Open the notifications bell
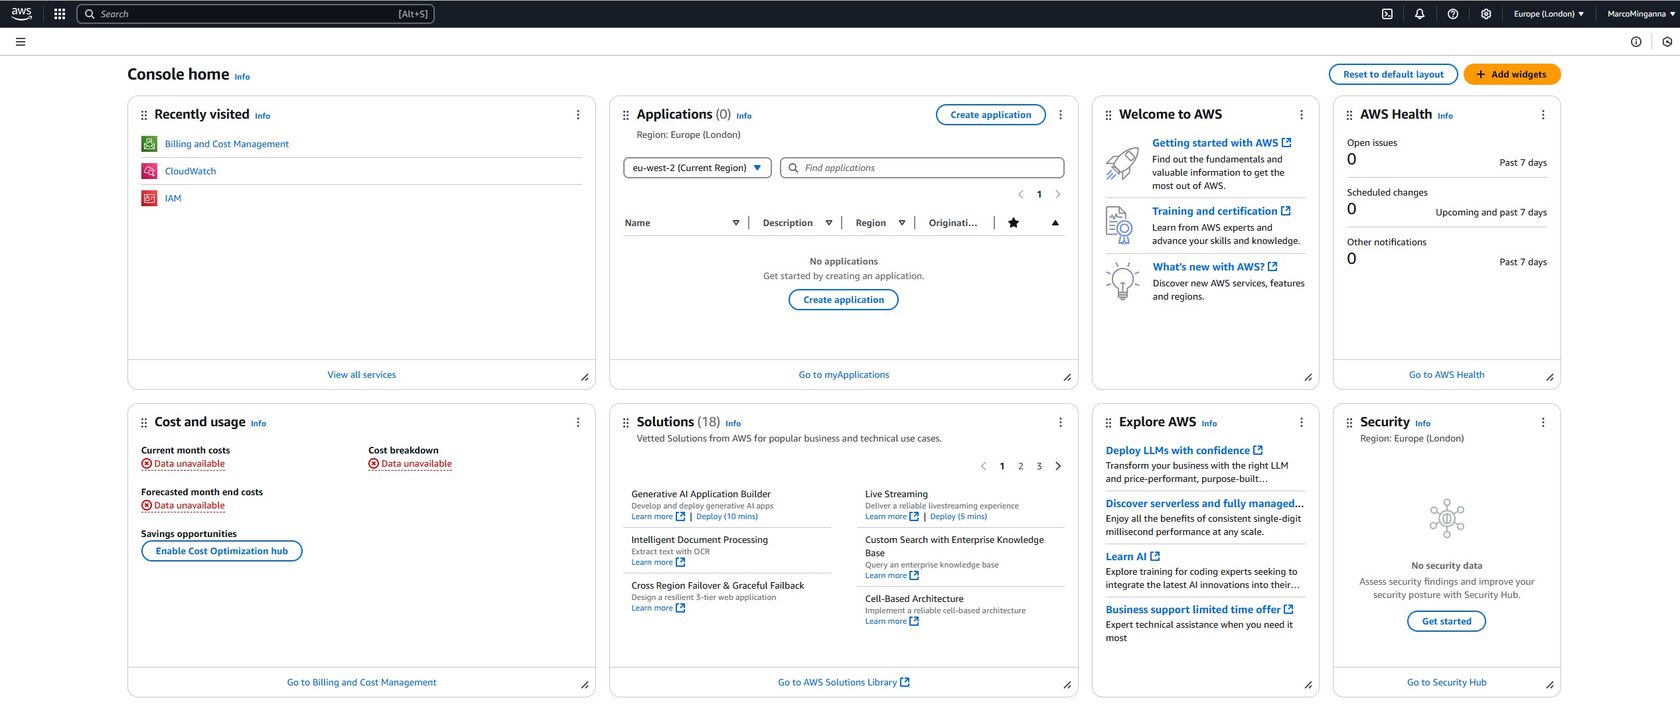This screenshot has height=710, width=1680. point(1419,14)
